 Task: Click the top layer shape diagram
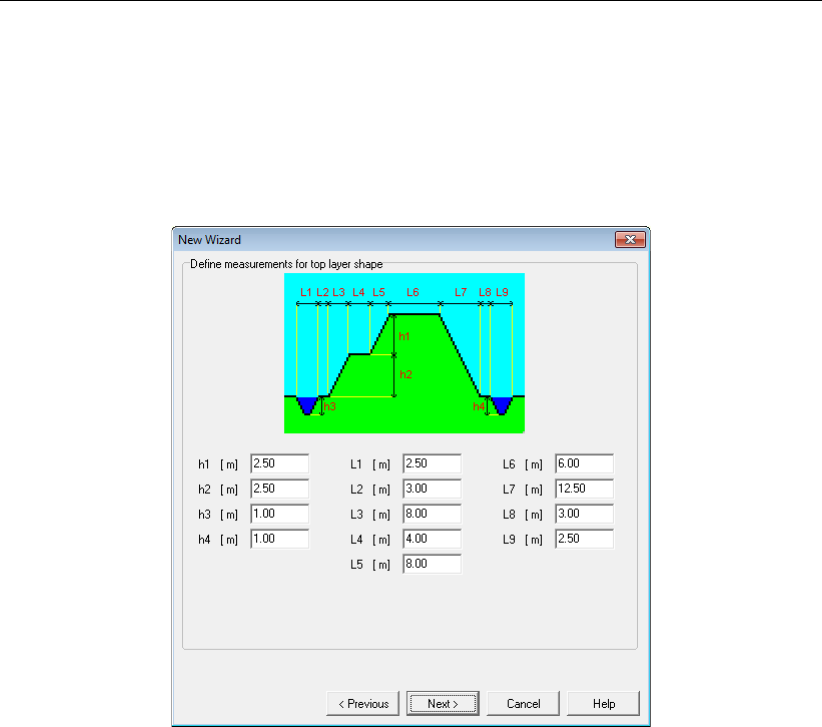pos(404,353)
